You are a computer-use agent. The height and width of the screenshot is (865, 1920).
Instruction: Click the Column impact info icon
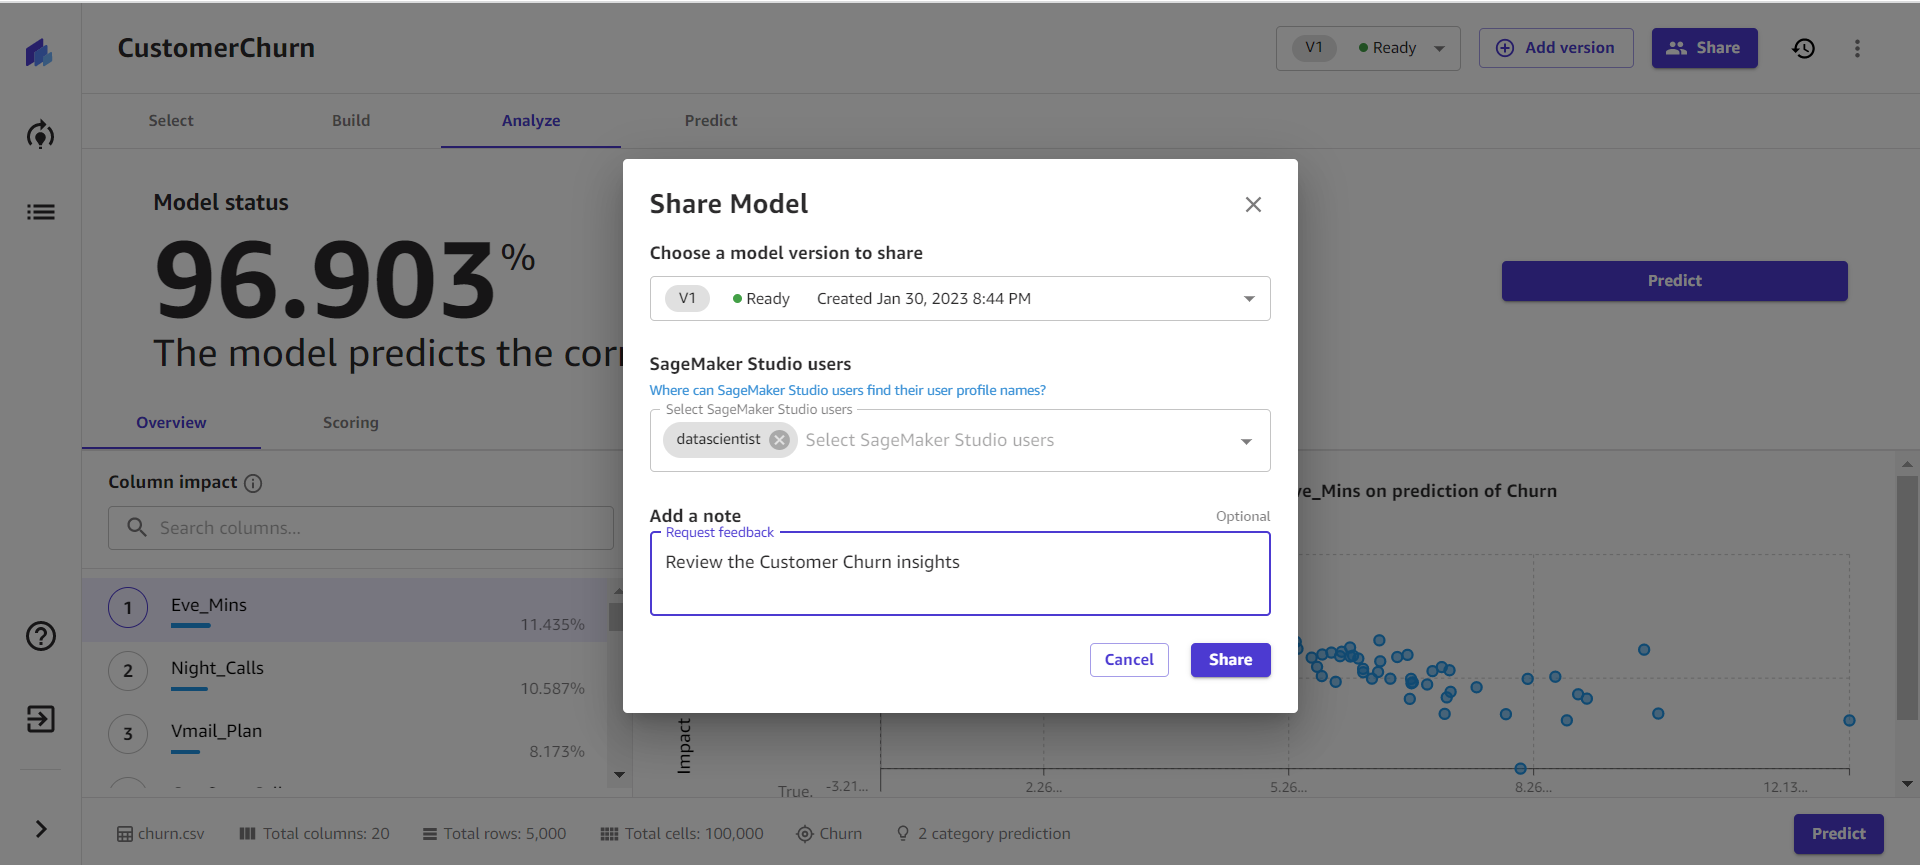click(x=253, y=483)
